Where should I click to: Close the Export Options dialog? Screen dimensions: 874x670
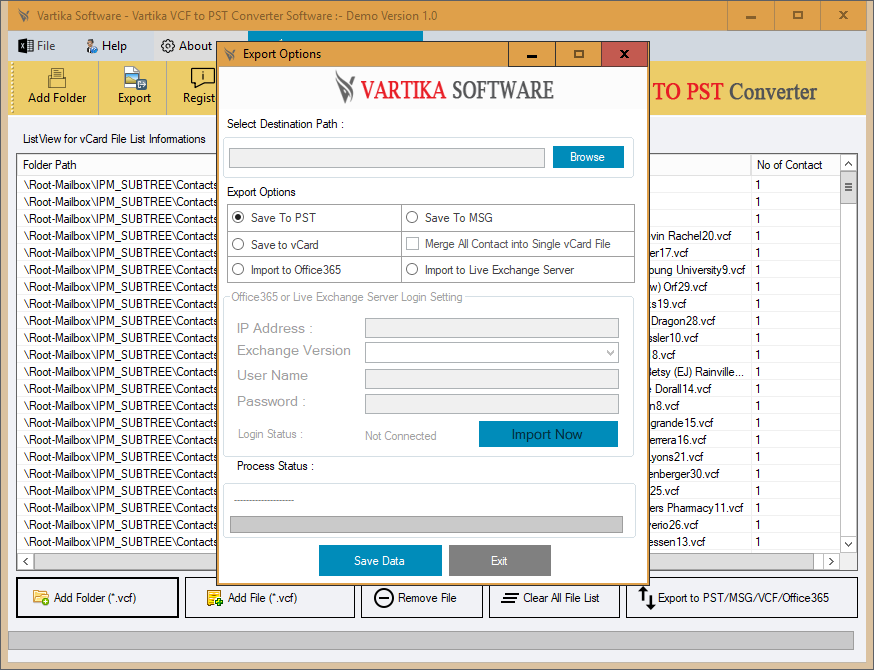tap(625, 54)
